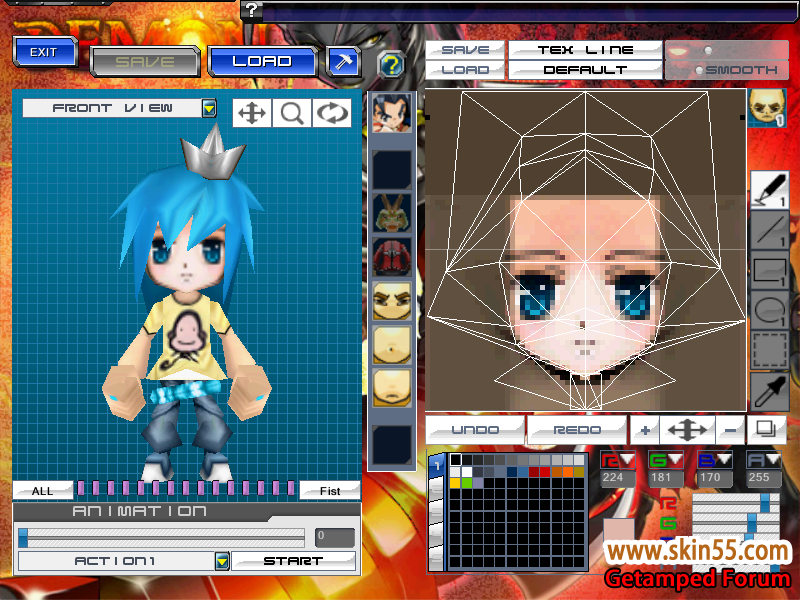
Task: Select the line draw tool
Action: click(769, 231)
